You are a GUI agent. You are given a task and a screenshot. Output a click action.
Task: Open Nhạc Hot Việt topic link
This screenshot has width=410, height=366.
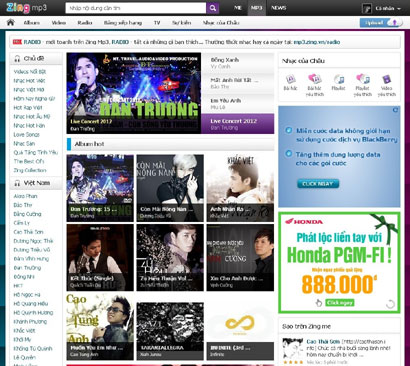29,81
